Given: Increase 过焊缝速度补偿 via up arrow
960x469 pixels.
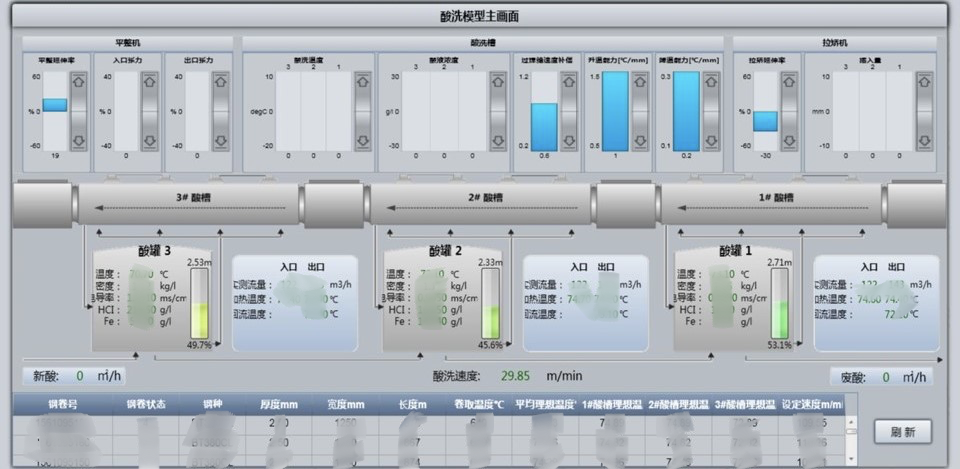Looking at the screenshot, I should 569,81.
